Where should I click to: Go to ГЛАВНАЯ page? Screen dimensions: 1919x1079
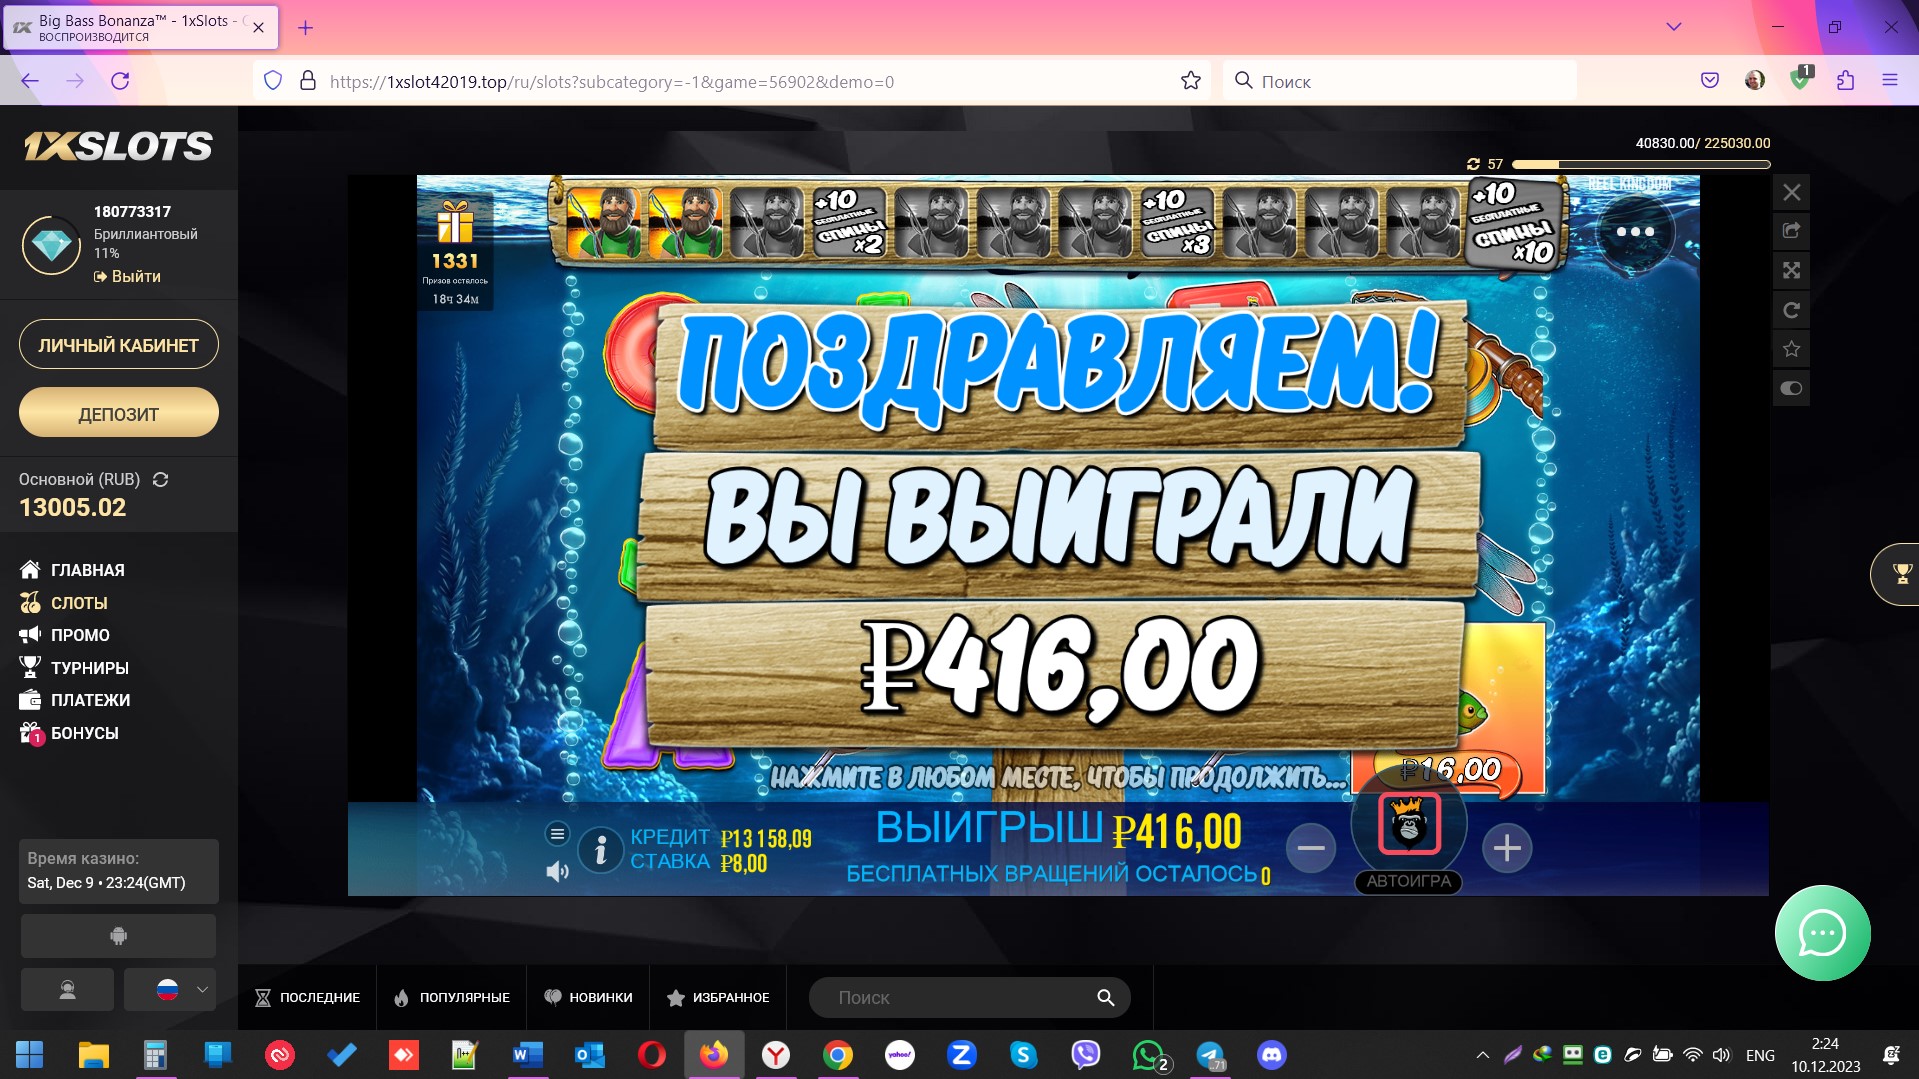(x=72, y=570)
